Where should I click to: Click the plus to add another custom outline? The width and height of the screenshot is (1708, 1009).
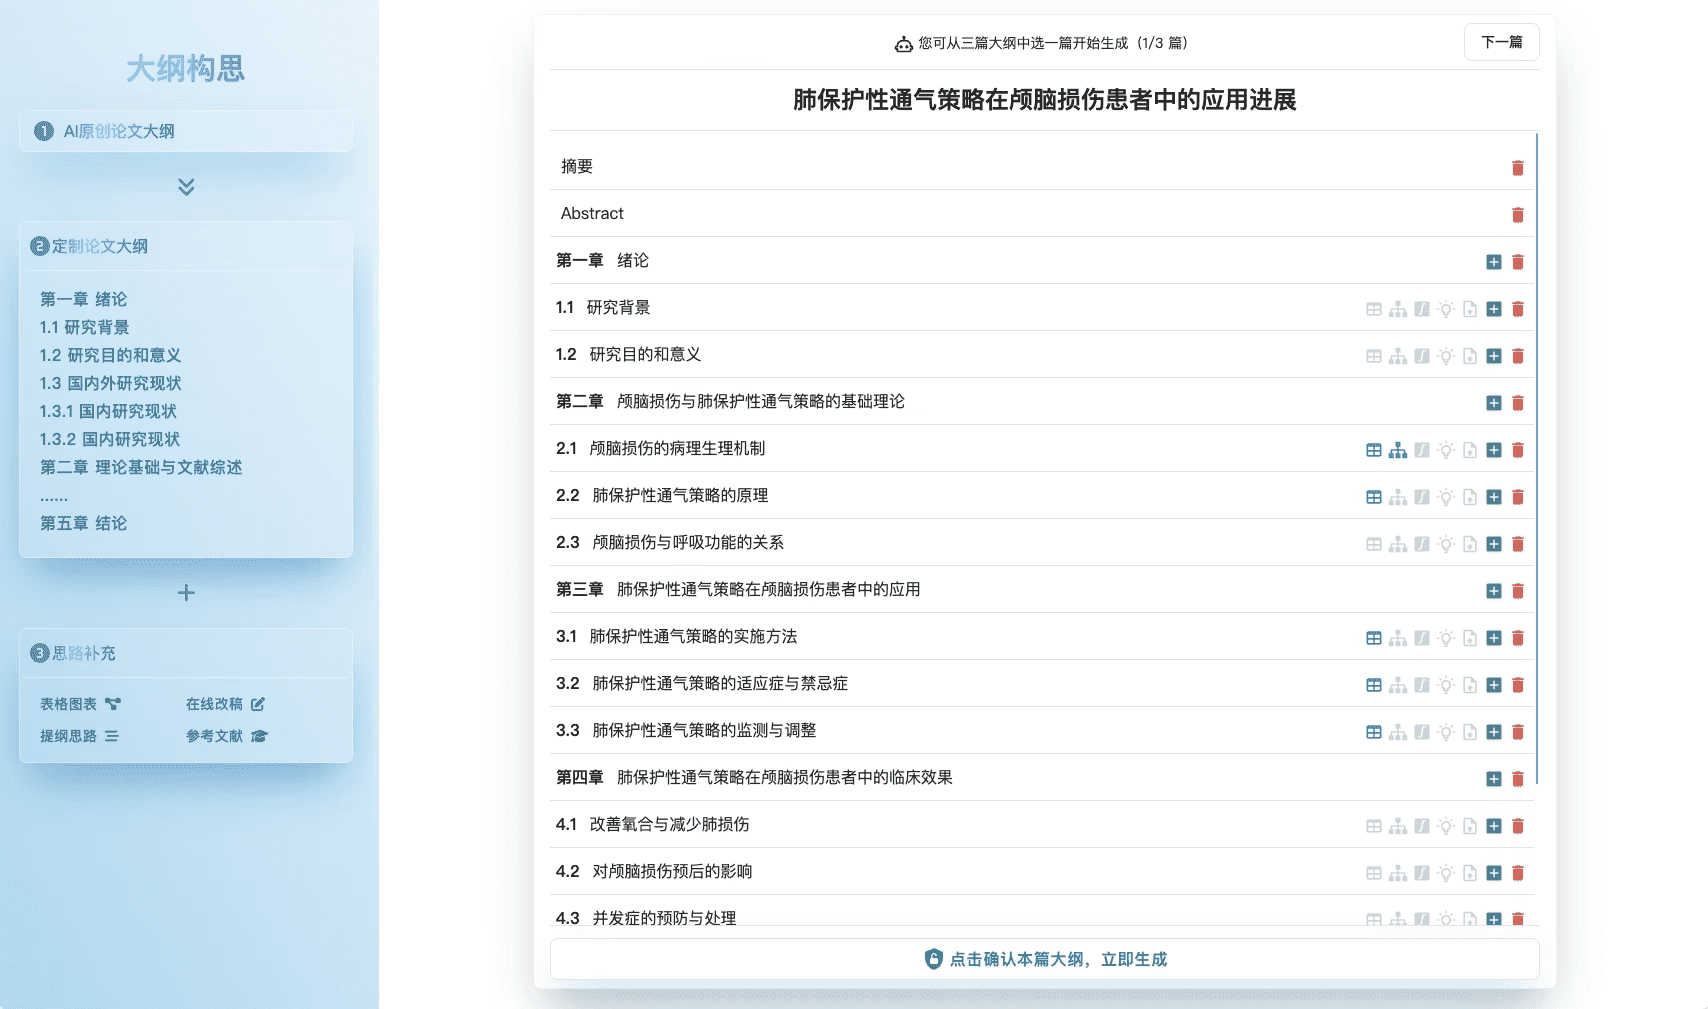coord(185,592)
